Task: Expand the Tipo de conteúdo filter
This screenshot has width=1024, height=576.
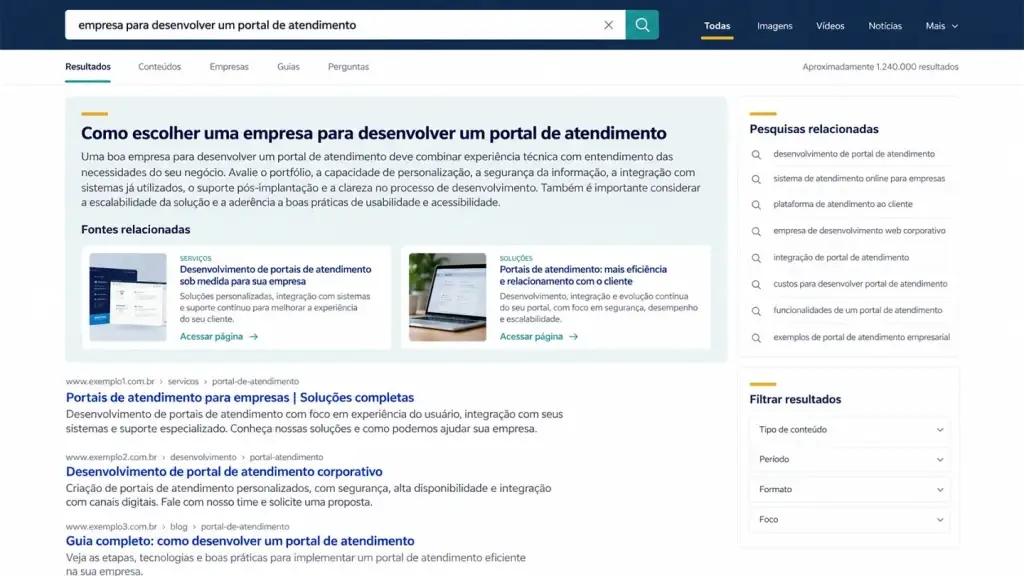Action: click(850, 430)
